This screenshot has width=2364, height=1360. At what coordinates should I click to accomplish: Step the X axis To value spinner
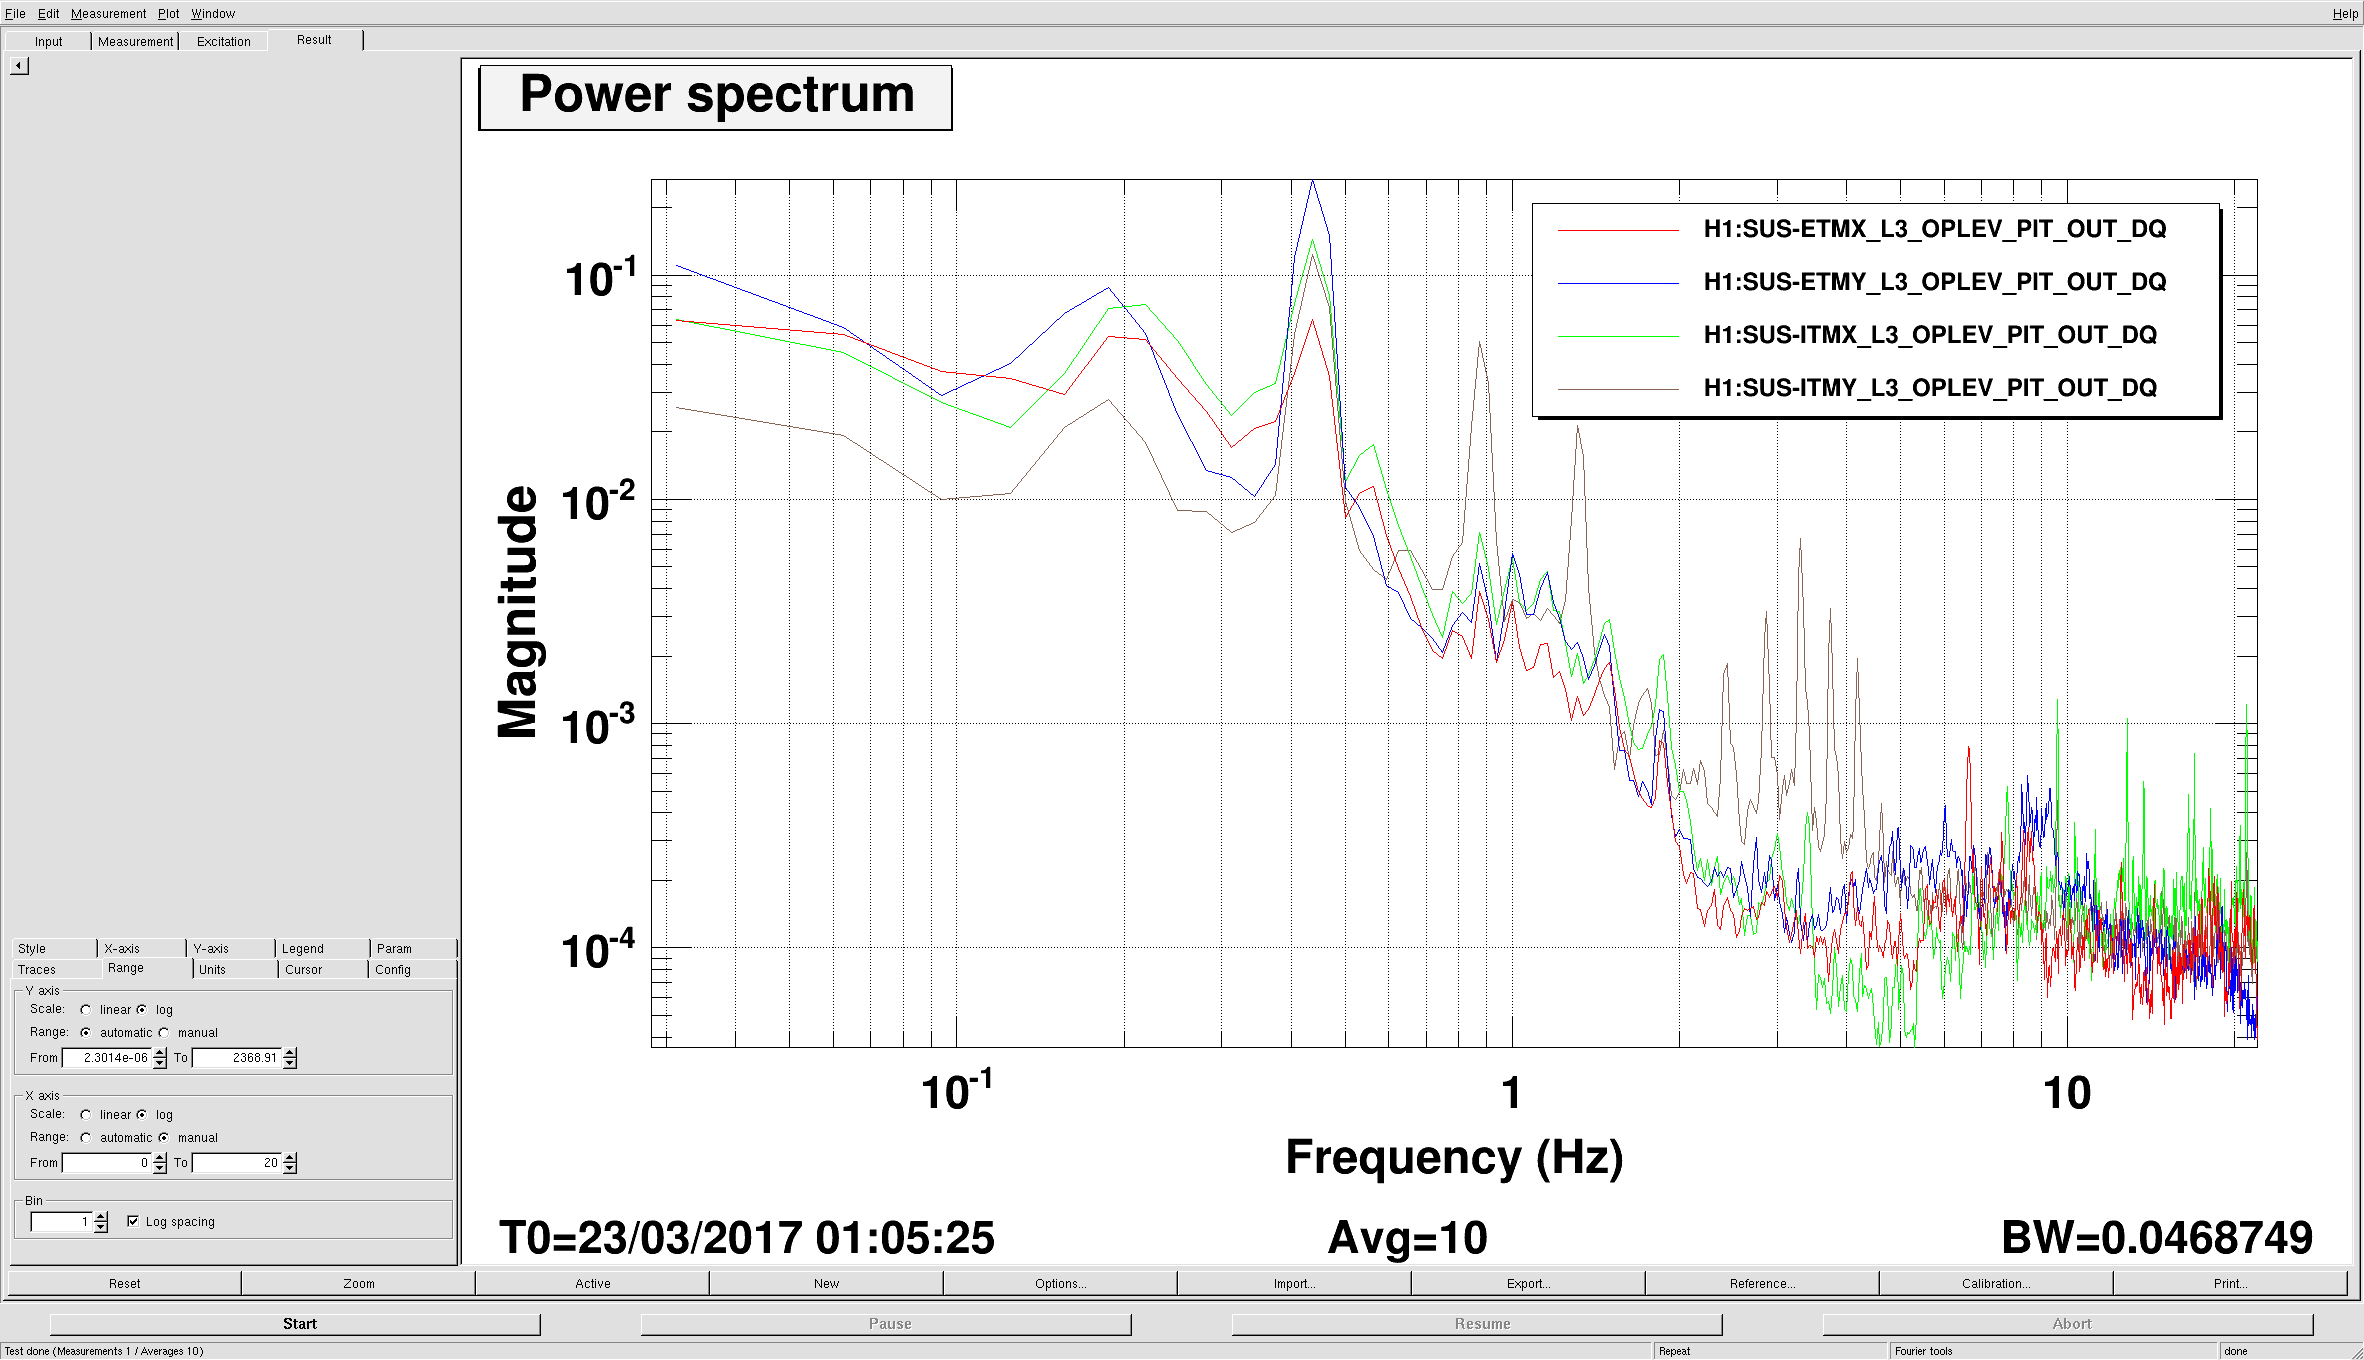coord(290,1162)
